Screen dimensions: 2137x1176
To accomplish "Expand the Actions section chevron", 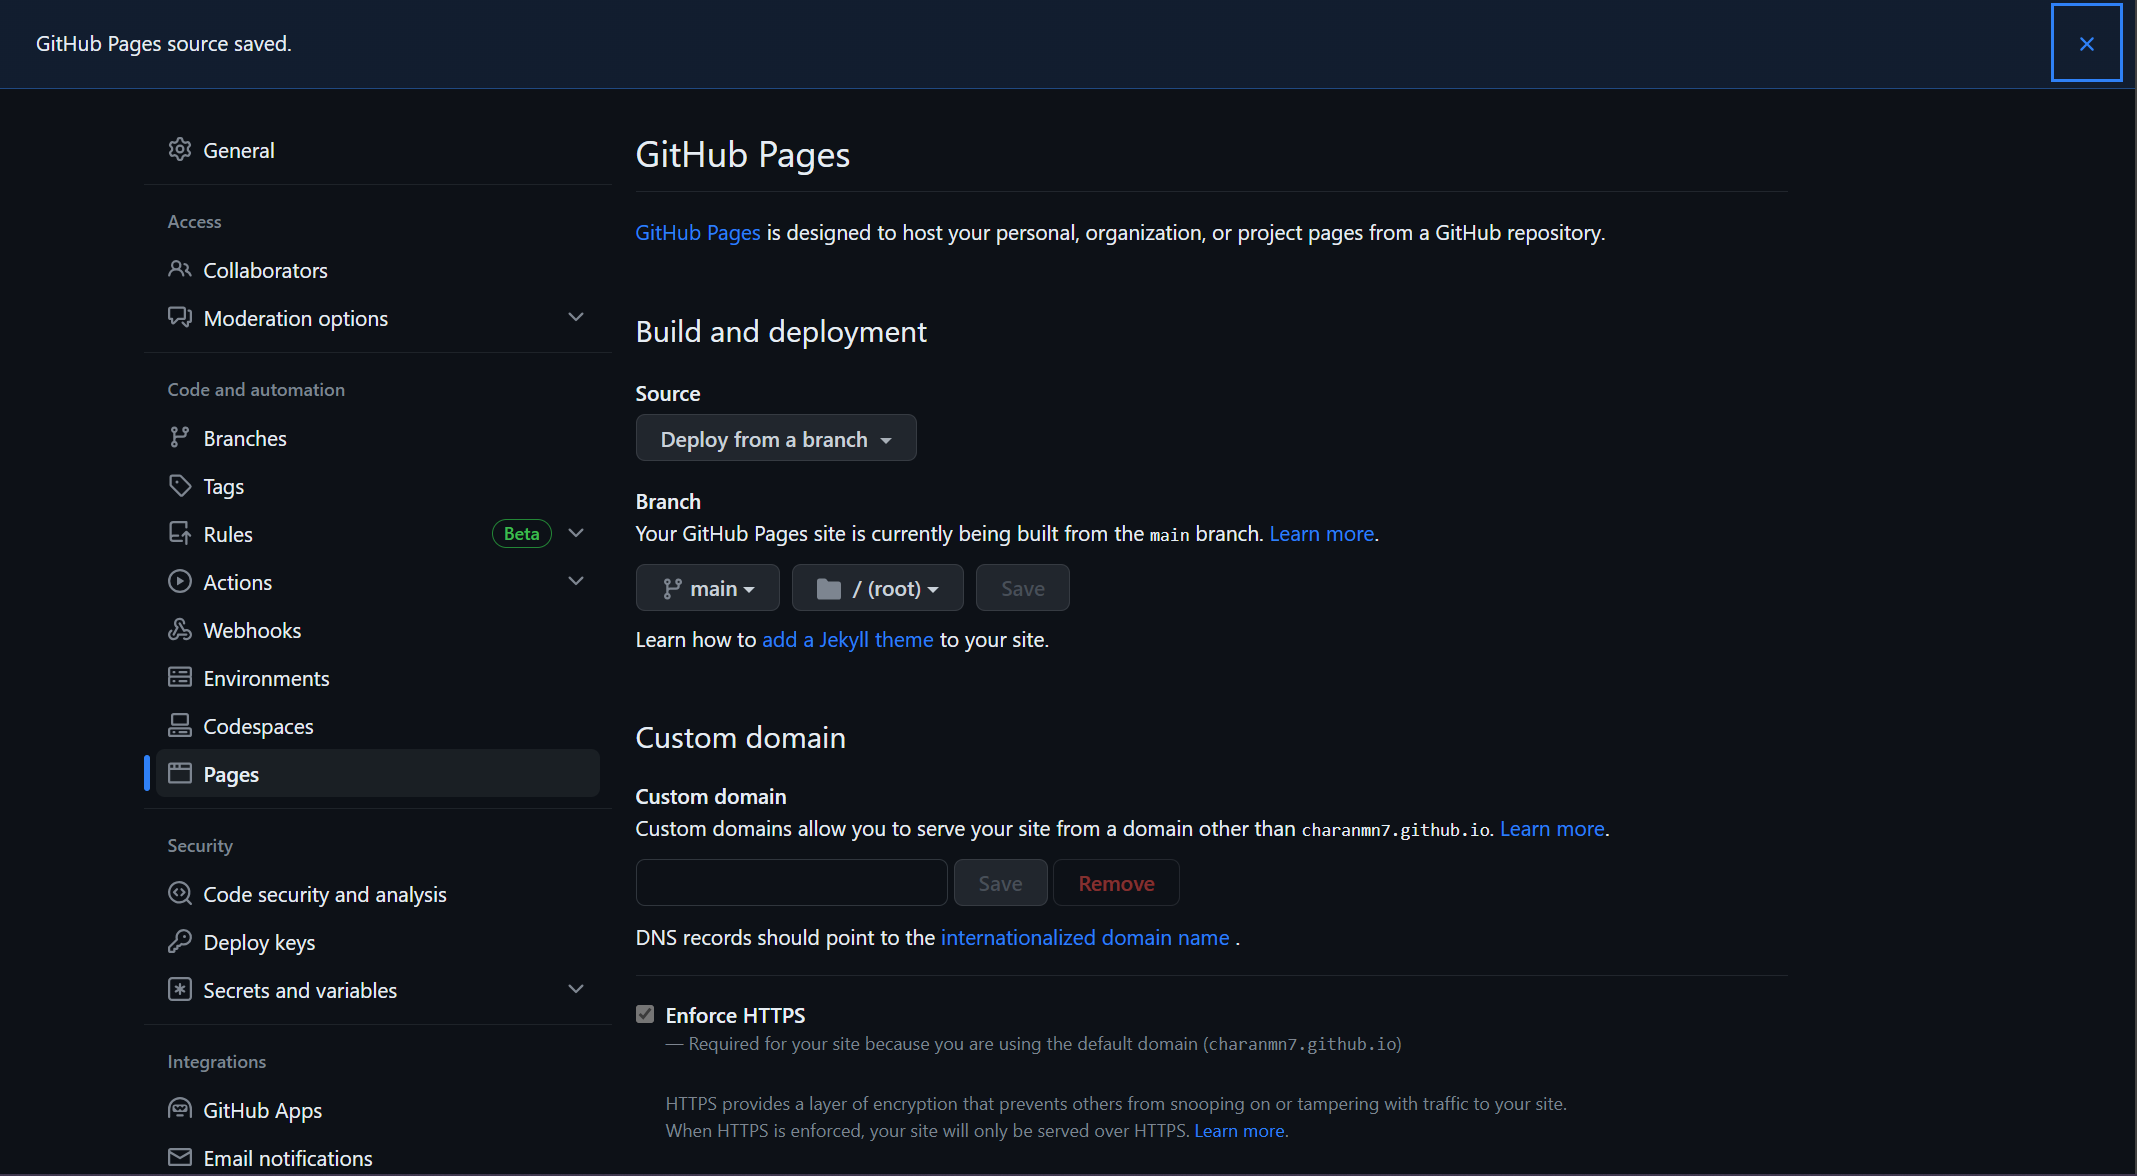I will coord(575,581).
